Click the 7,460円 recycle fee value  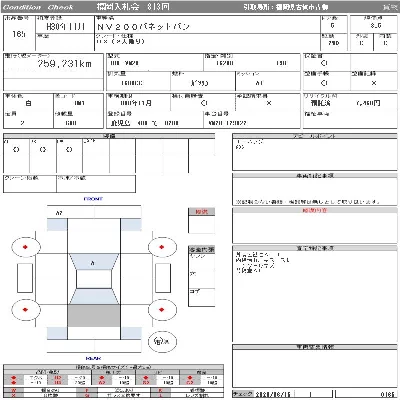tap(368, 103)
